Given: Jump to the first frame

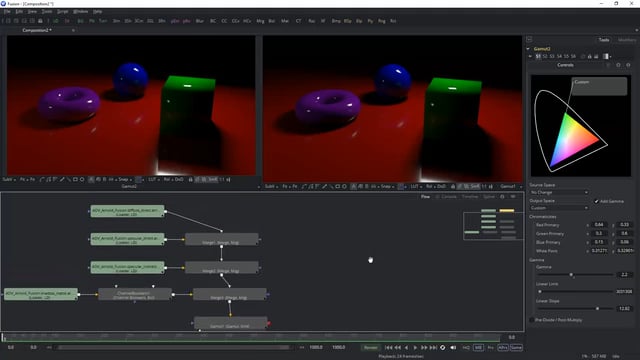Looking at the screenshot, I should click(x=389, y=347).
